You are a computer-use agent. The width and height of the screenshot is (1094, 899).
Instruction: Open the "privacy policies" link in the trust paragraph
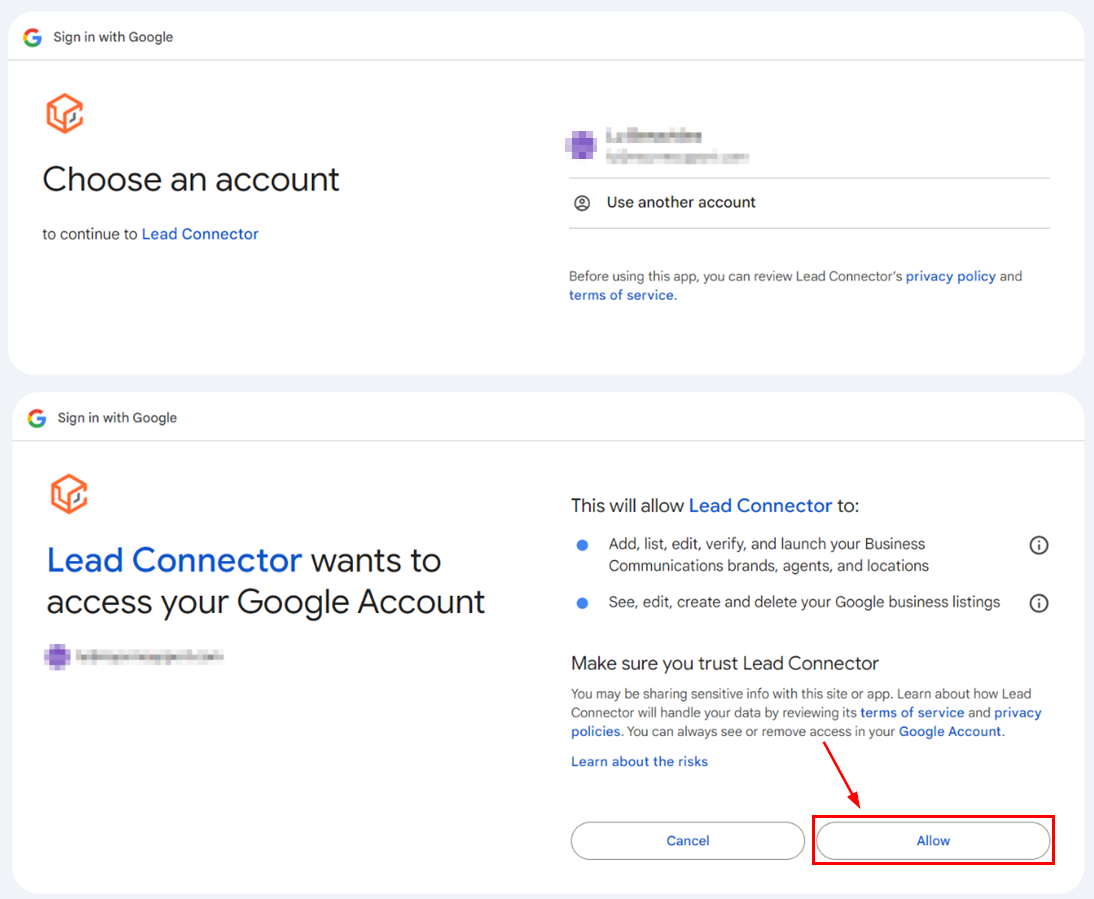tap(1017, 713)
